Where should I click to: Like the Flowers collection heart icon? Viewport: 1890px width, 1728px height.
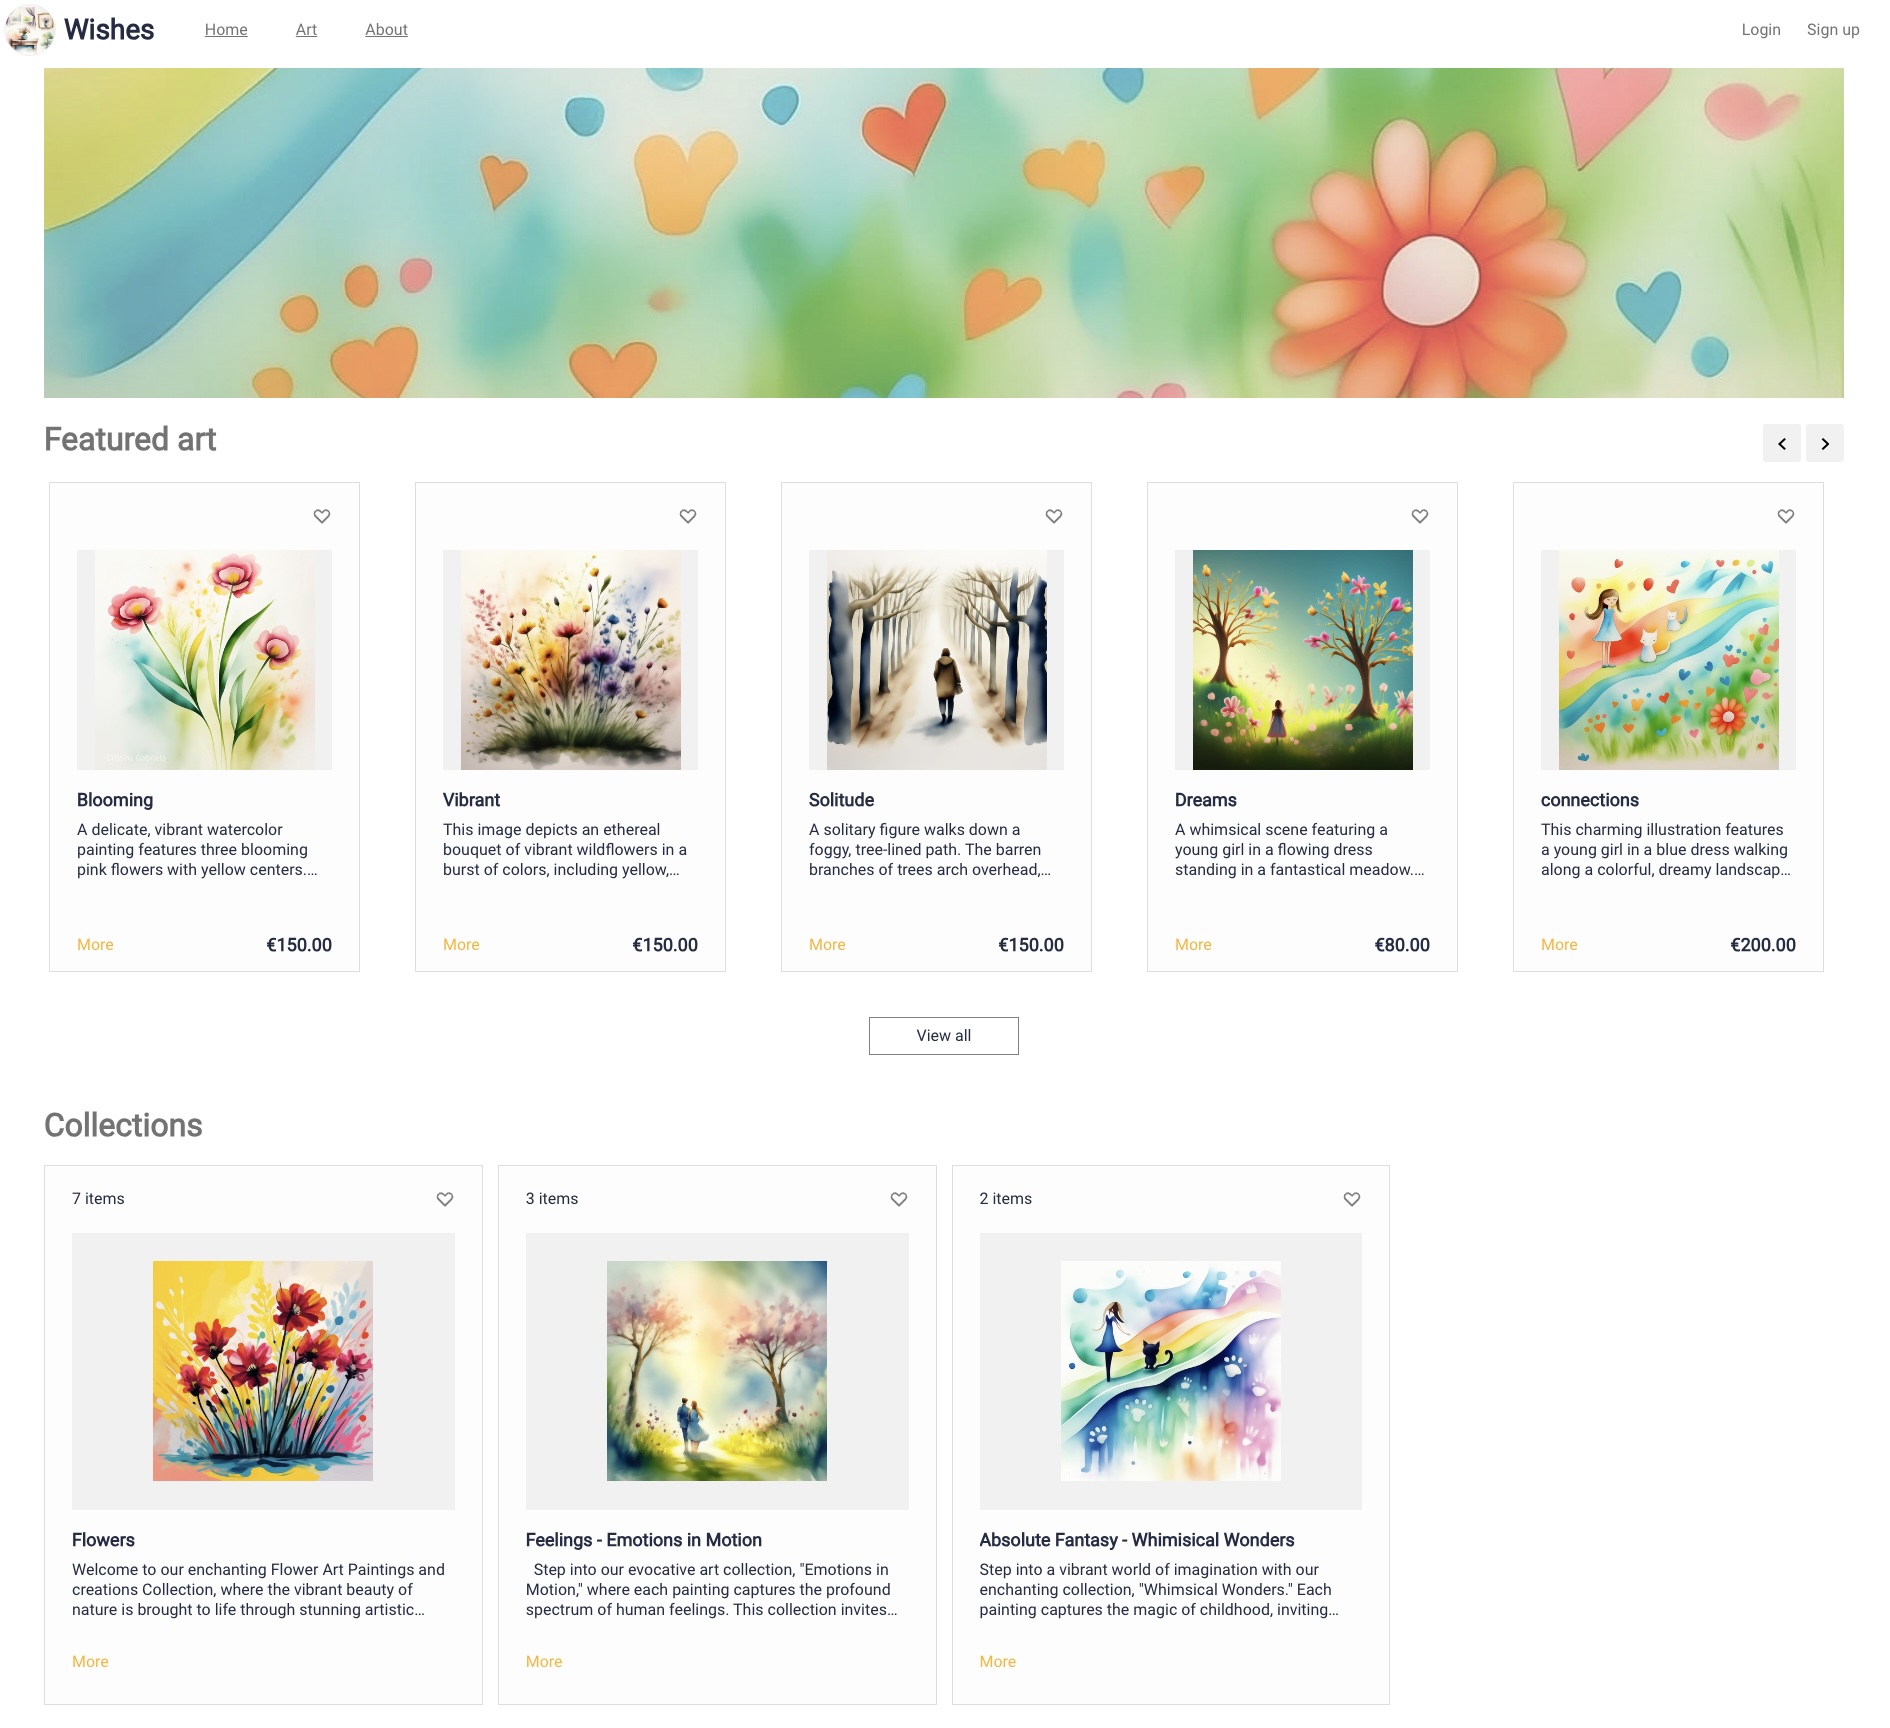445,1199
